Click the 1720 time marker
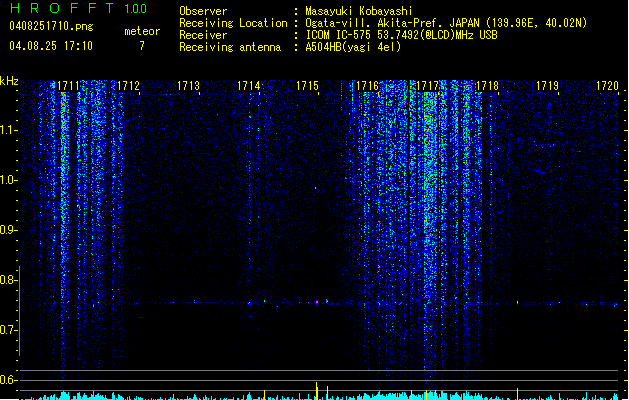Image resolution: width=629 pixels, height=400 pixels. [607, 86]
